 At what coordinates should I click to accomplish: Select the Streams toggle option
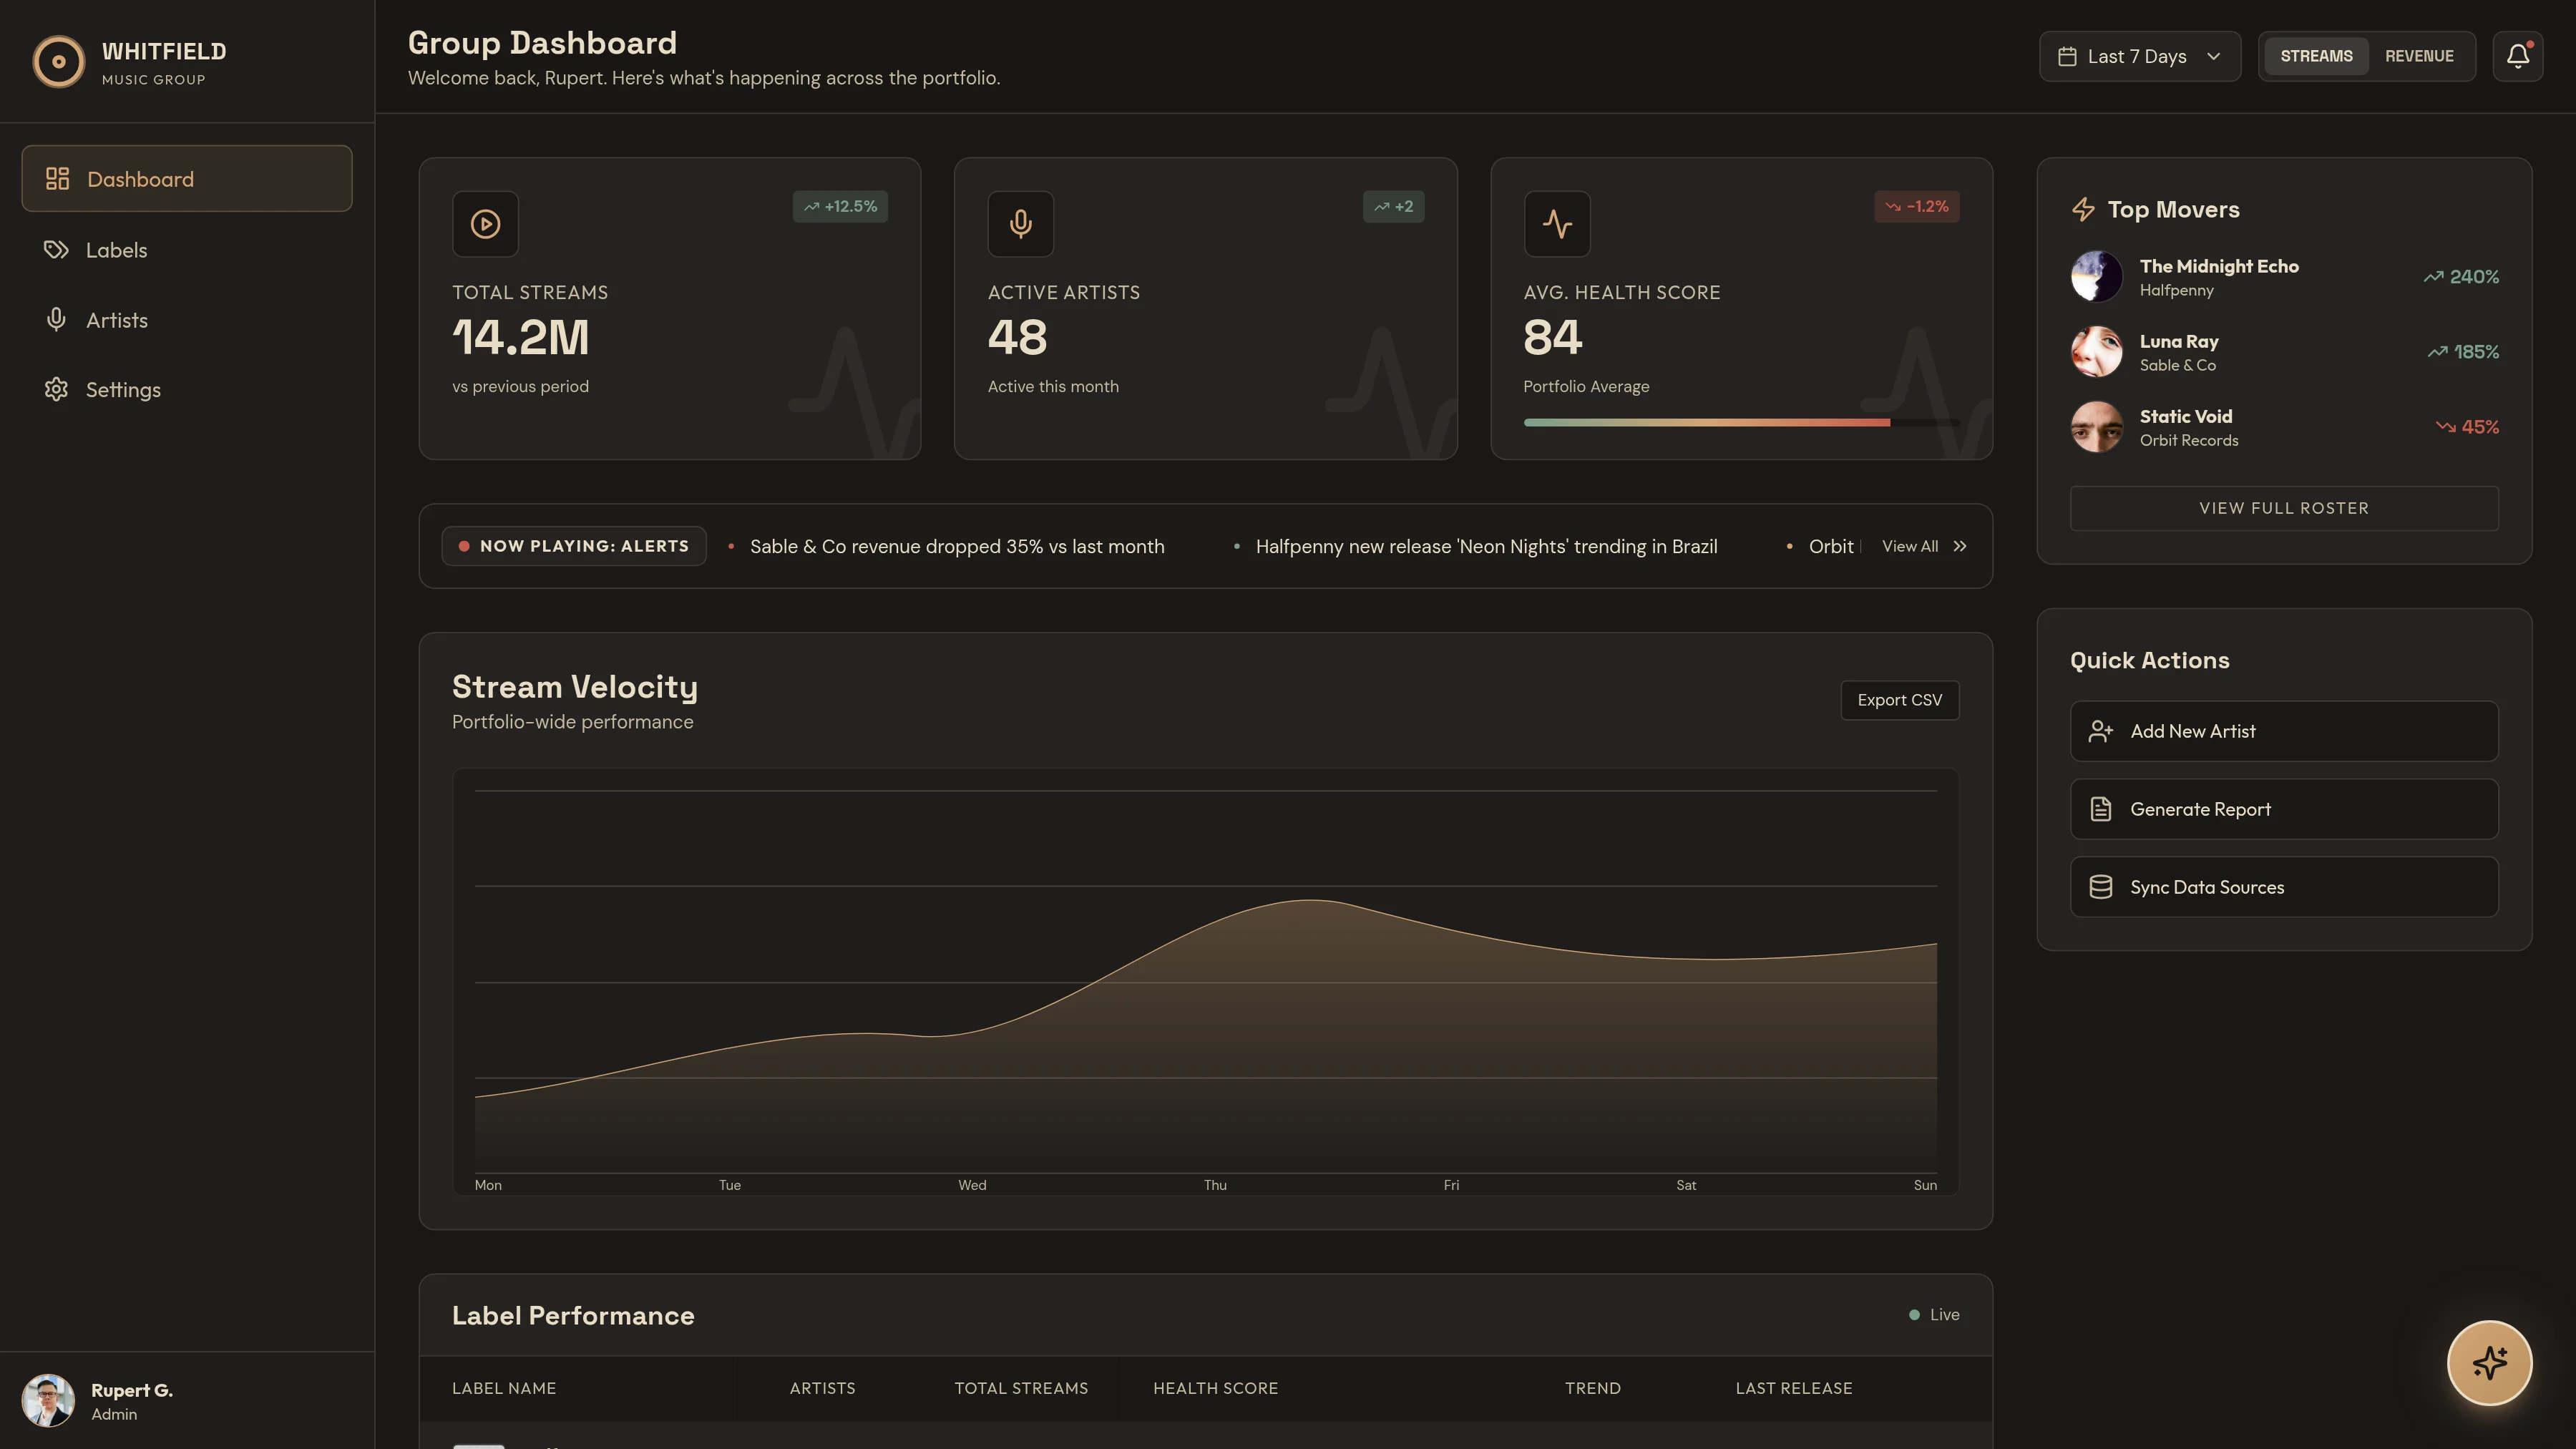pos(2317,56)
